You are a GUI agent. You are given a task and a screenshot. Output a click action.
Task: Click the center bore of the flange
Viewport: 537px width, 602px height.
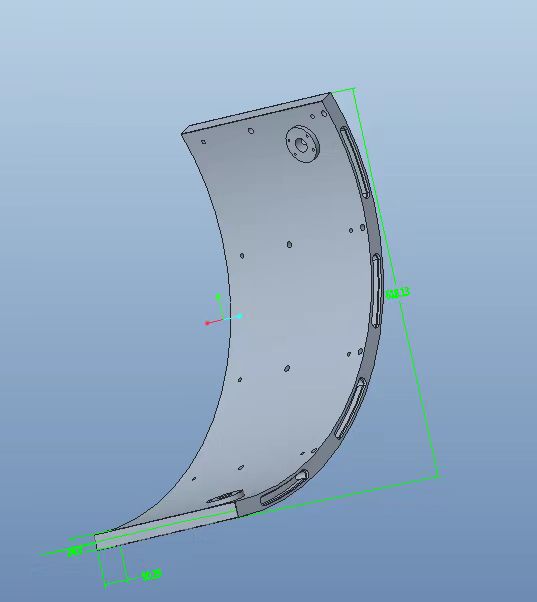pyautogui.click(x=301, y=145)
